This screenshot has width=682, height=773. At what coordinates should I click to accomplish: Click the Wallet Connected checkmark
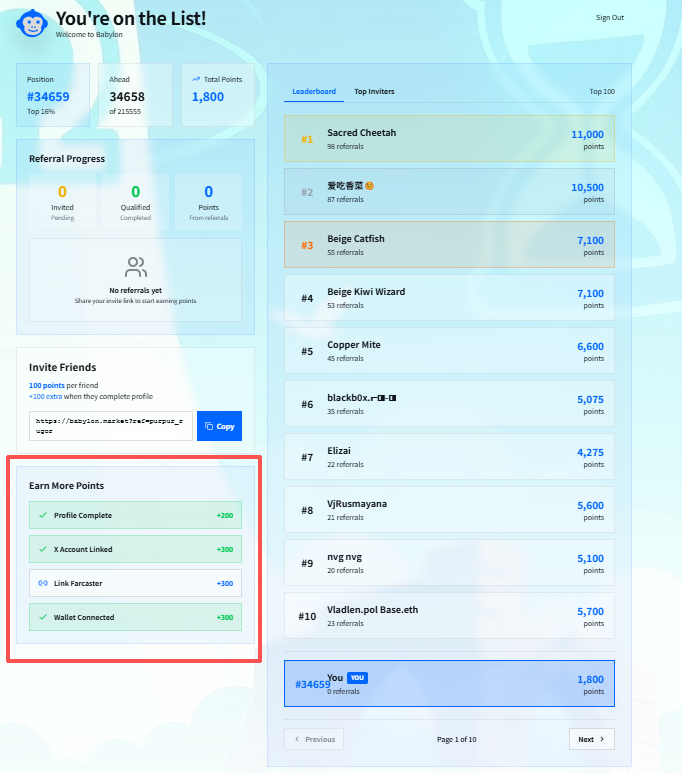coord(43,617)
